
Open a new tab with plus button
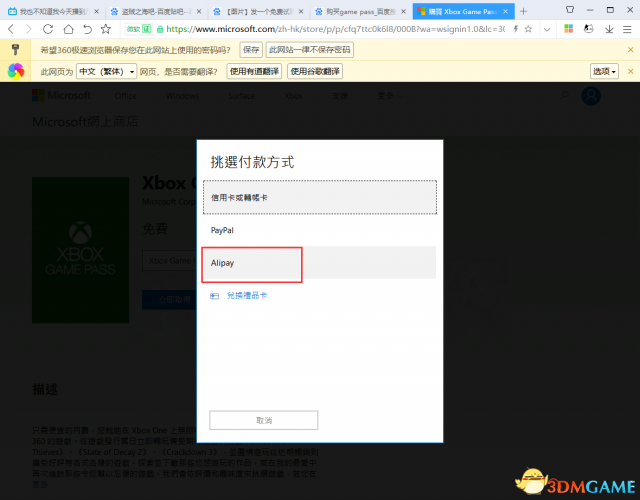tap(524, 11)
